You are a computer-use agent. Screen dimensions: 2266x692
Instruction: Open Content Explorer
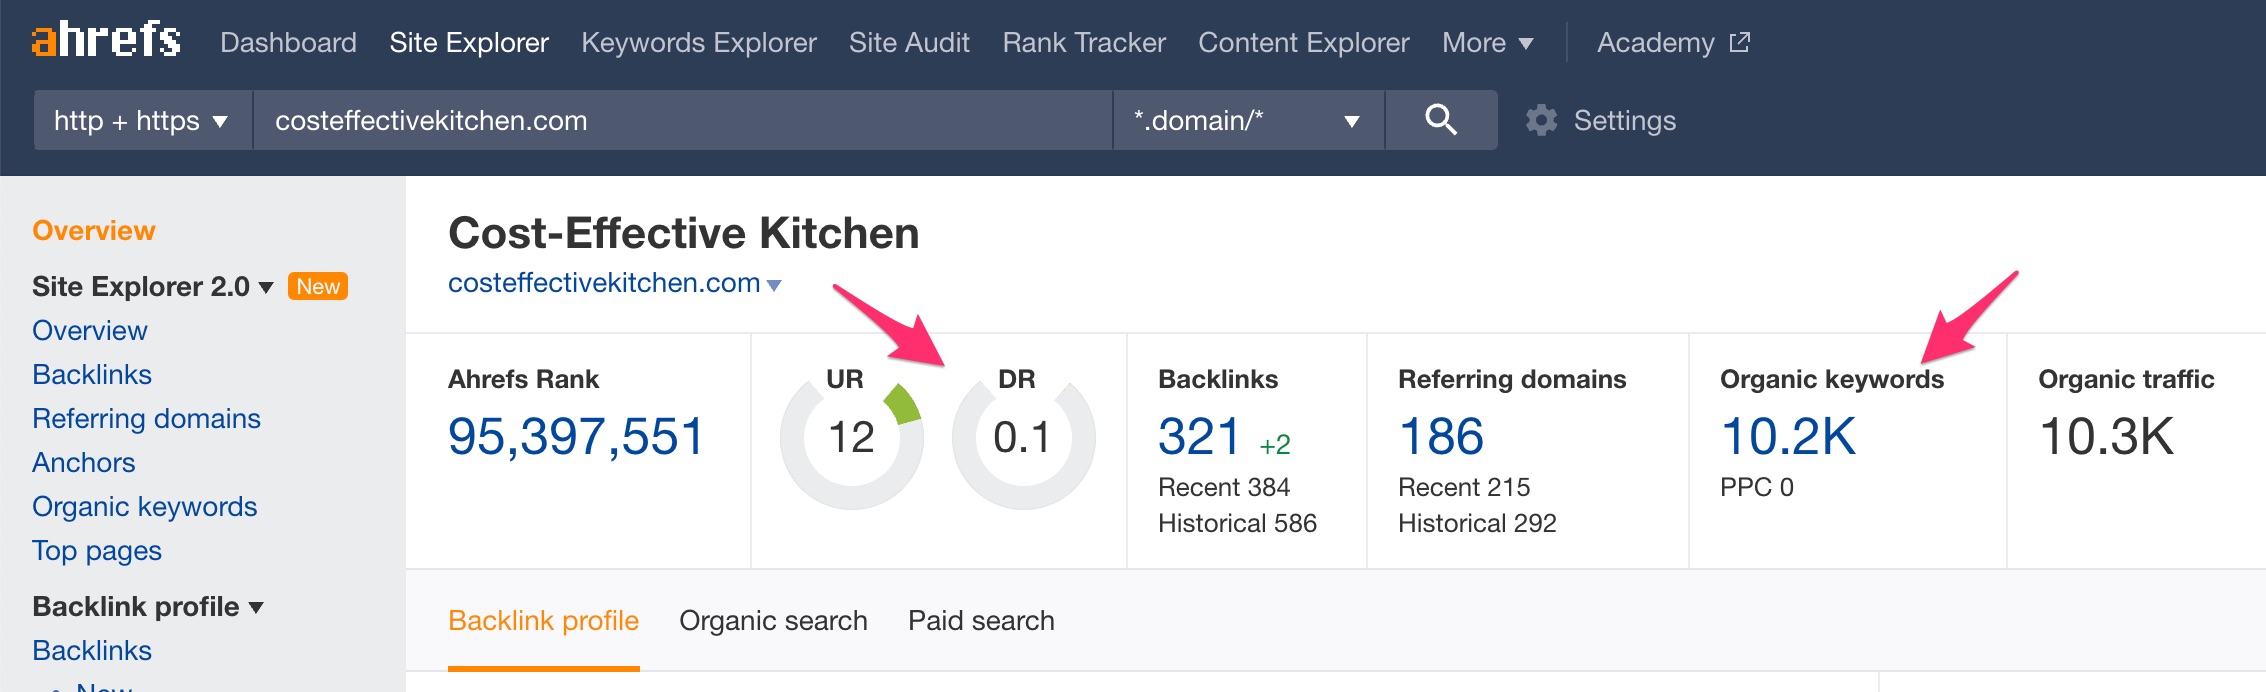[x=1304, y=42]
